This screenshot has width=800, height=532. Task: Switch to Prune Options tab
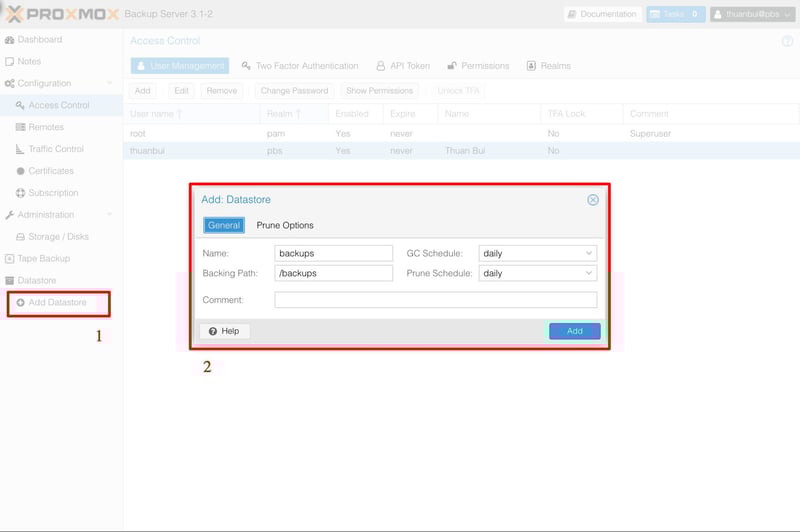tap(285, 226)
